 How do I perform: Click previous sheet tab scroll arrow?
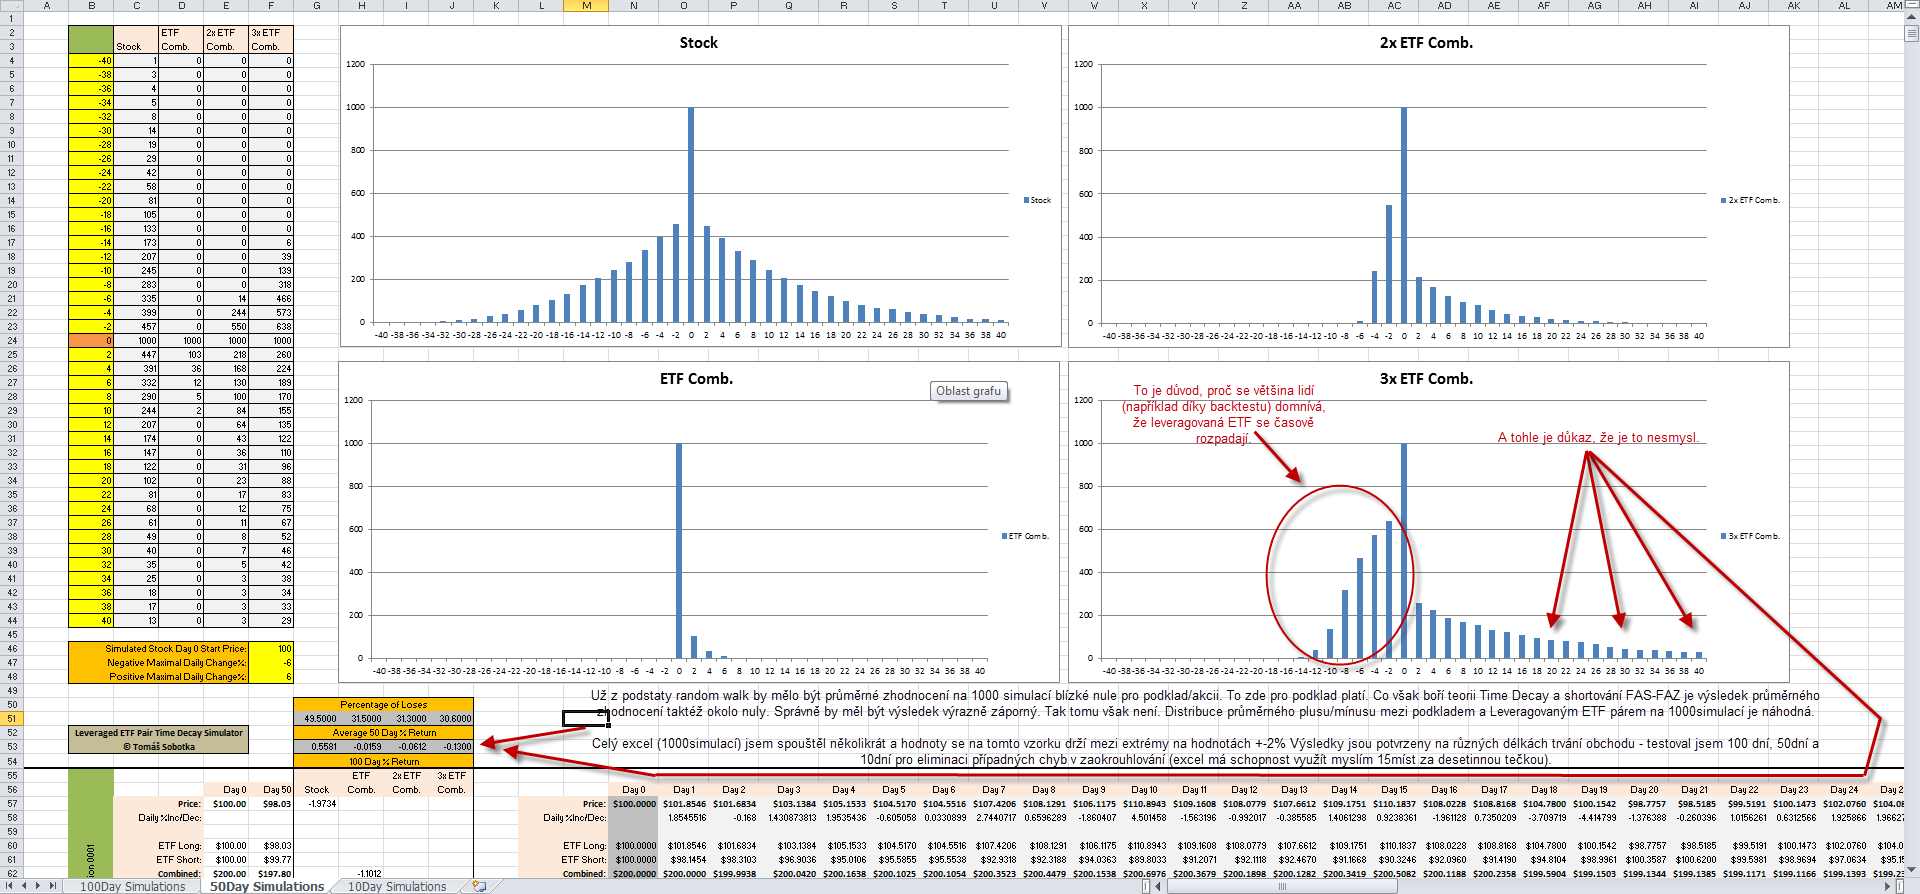tap(24, 886)
